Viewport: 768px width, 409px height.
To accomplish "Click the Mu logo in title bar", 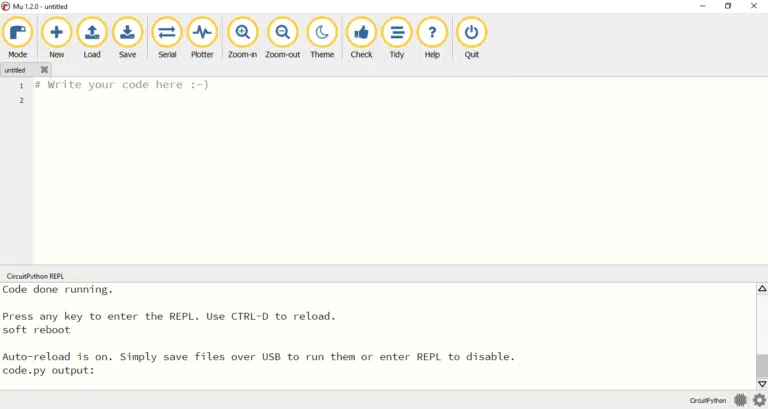I will tap(5, 6).
